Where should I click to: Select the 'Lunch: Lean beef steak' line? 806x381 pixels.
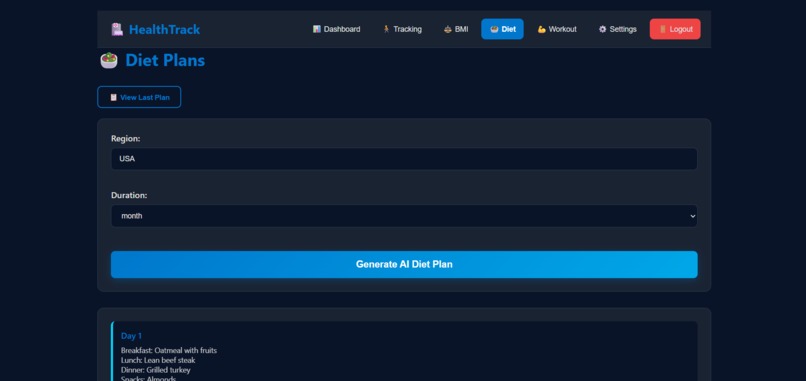158,360
